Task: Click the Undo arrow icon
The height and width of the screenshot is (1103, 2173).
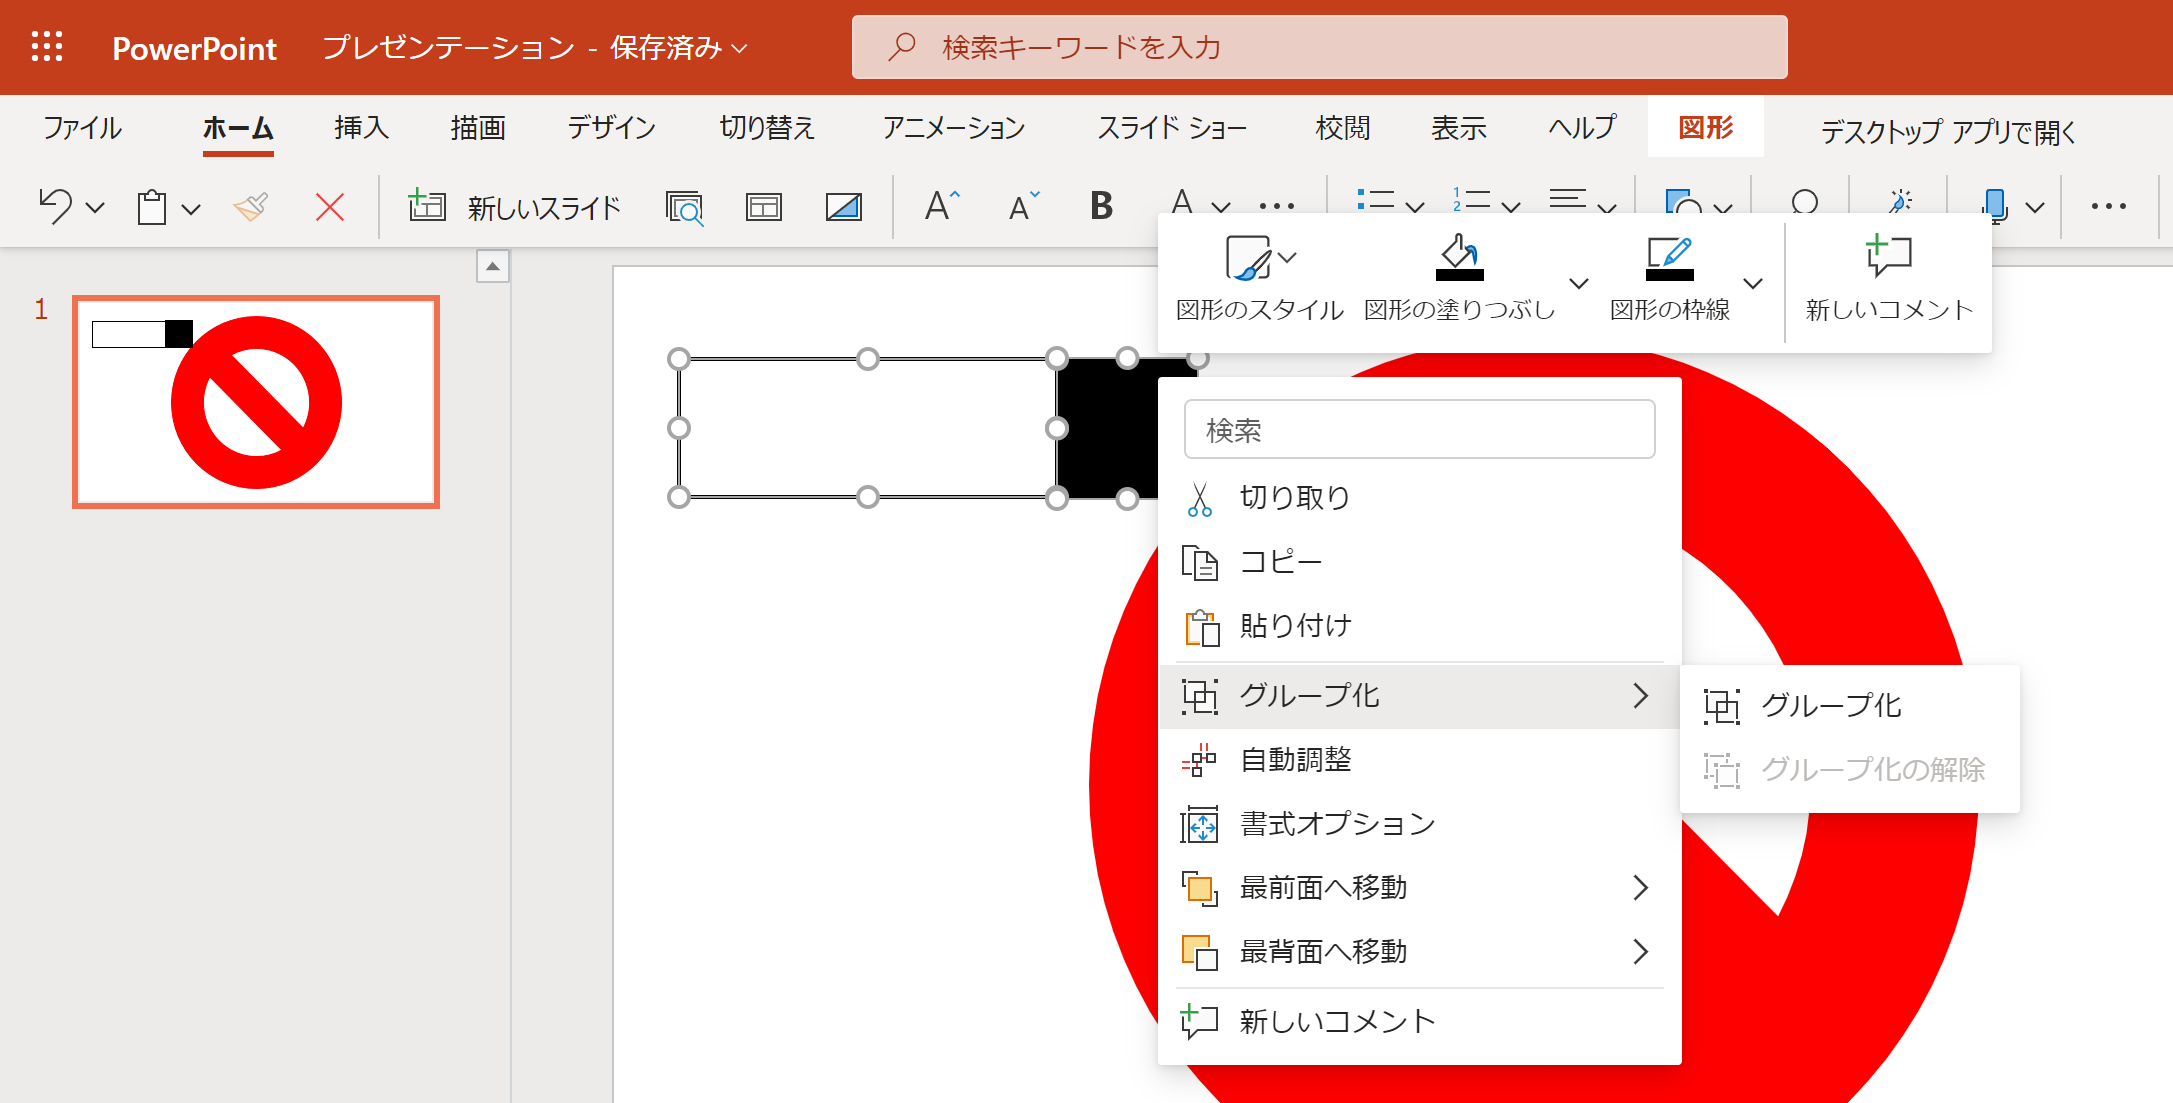Action: [56, 207]
